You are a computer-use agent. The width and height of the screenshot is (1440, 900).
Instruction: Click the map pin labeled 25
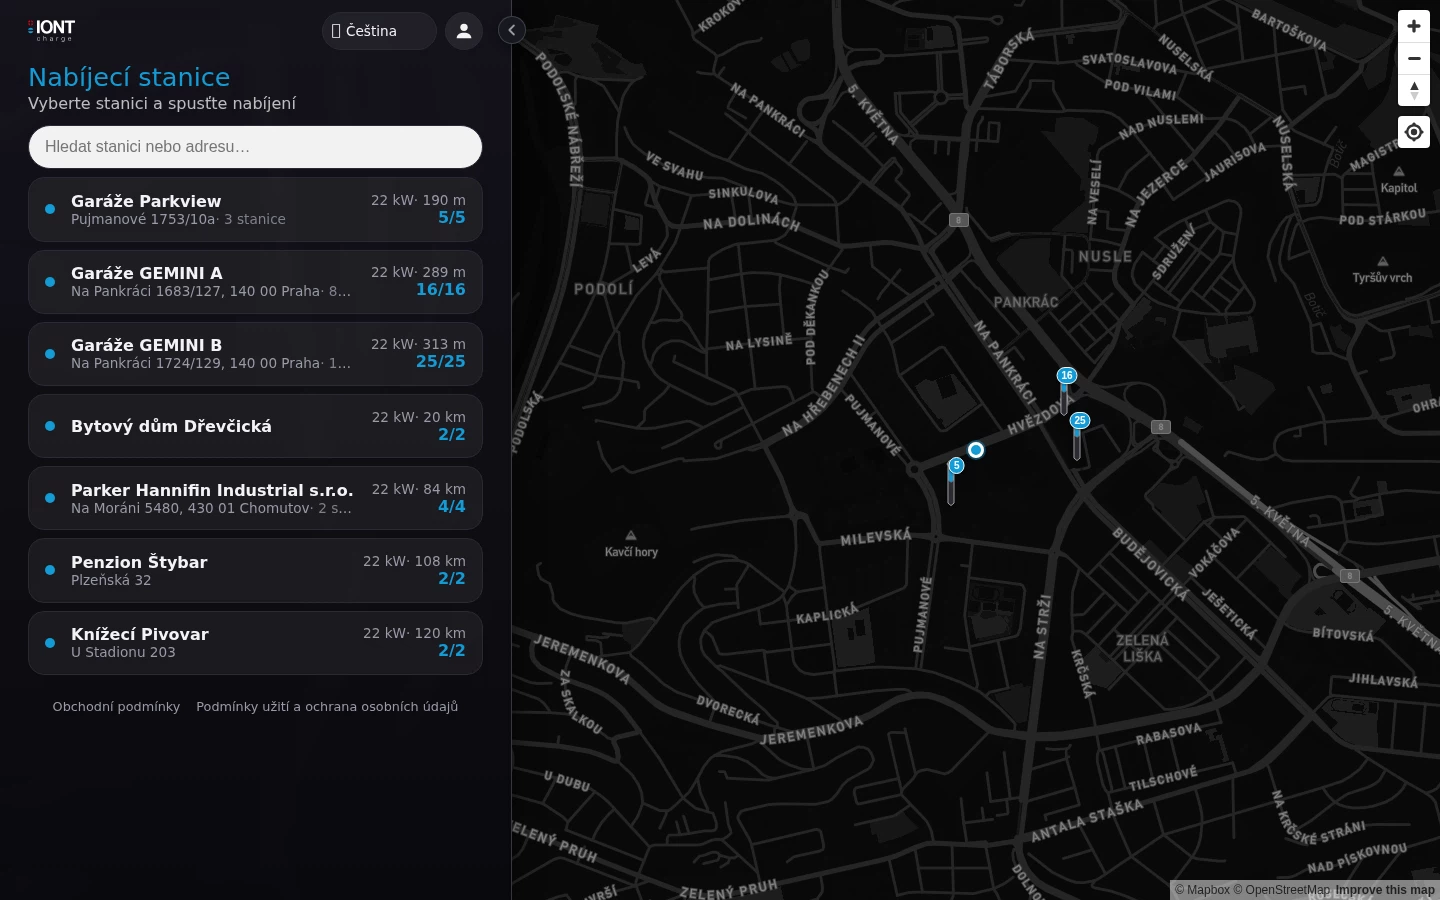[x=1079, y=434]
